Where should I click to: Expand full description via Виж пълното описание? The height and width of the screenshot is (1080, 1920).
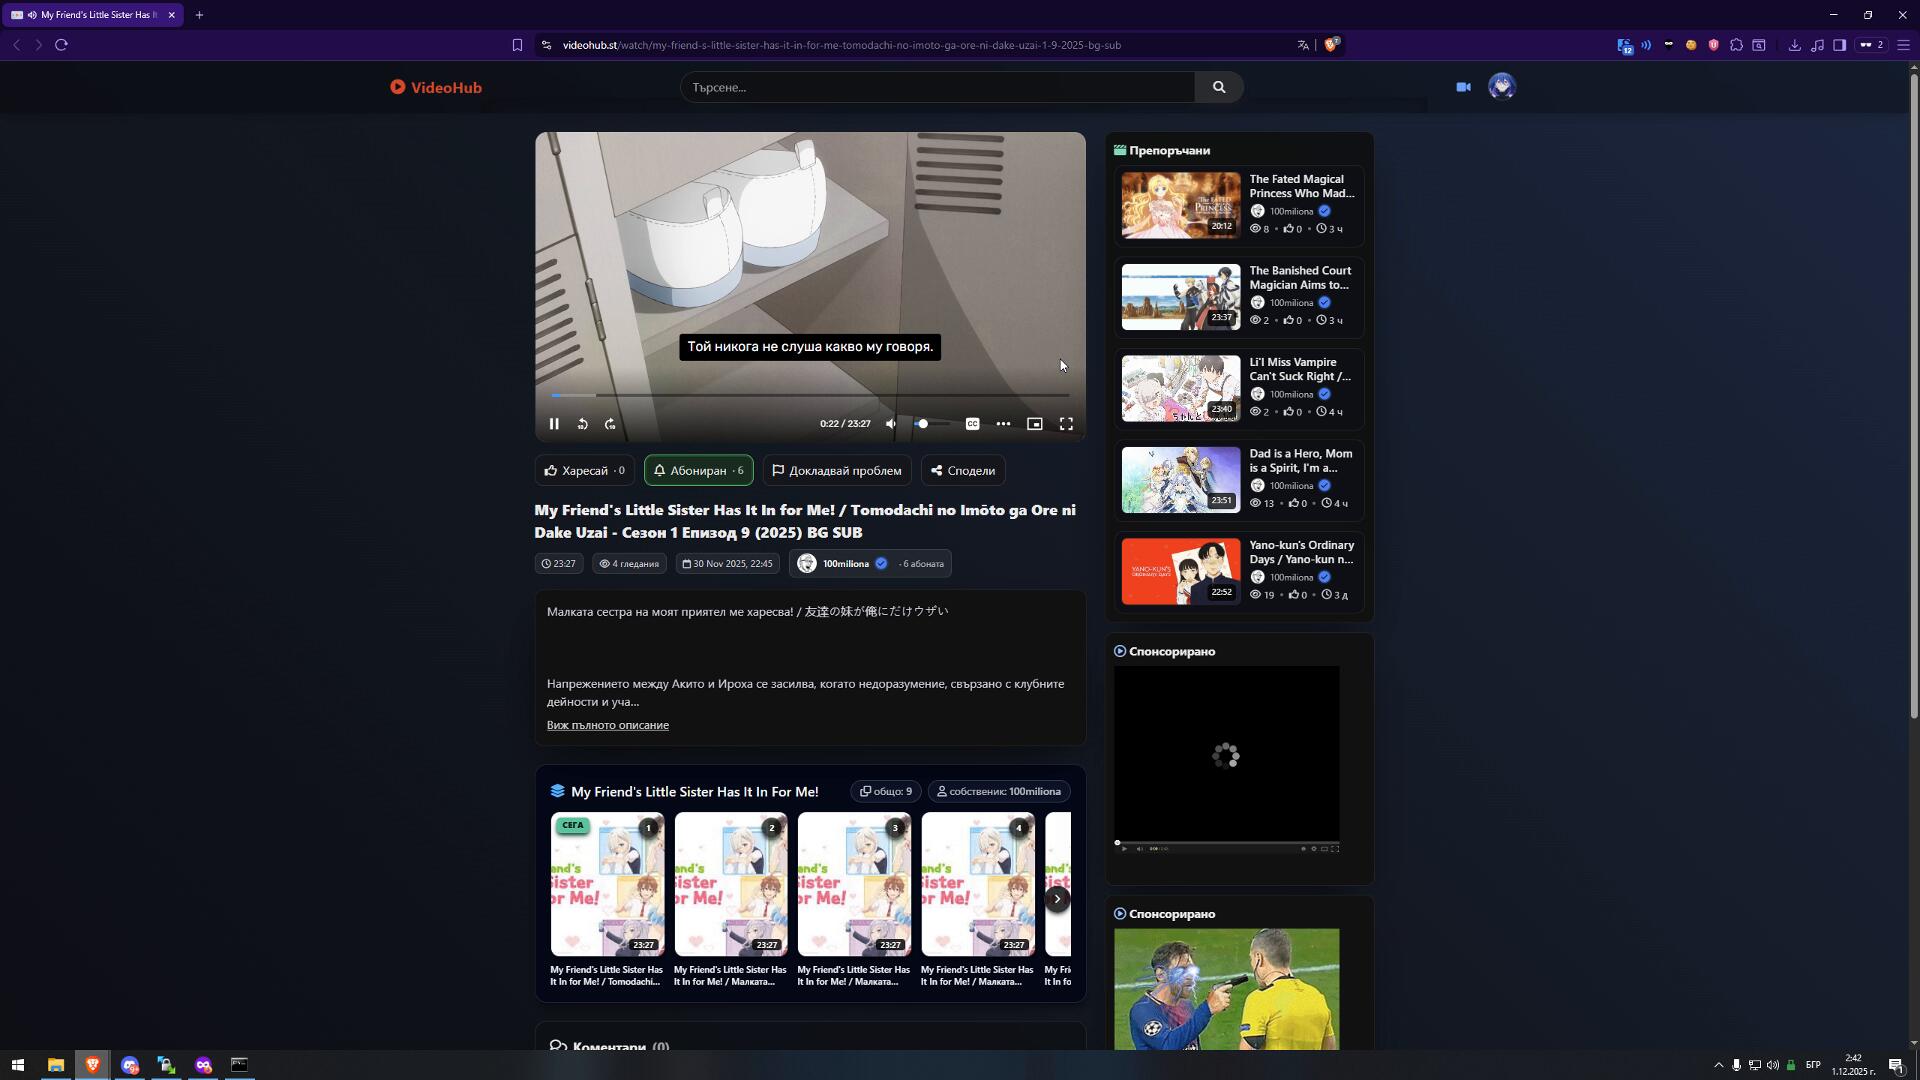(607, 726)
